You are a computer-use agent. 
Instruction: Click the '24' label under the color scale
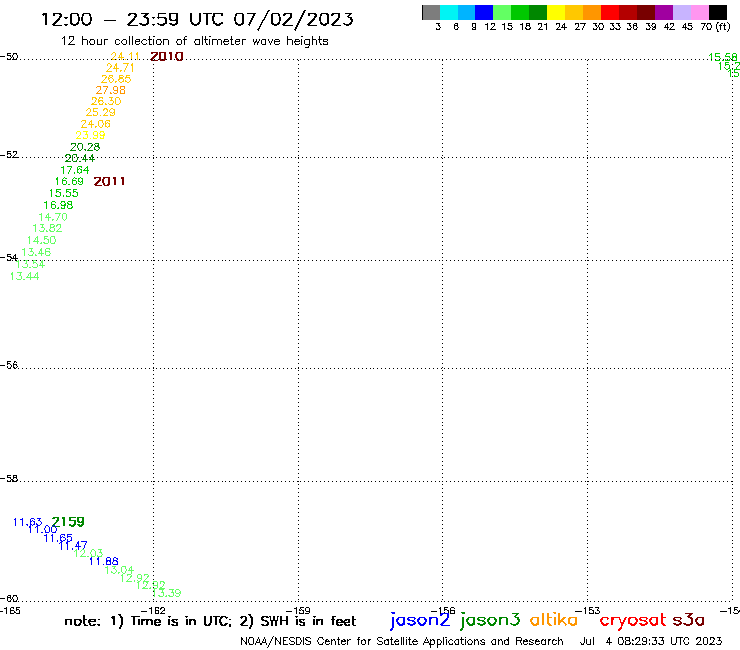coord(561,27)
